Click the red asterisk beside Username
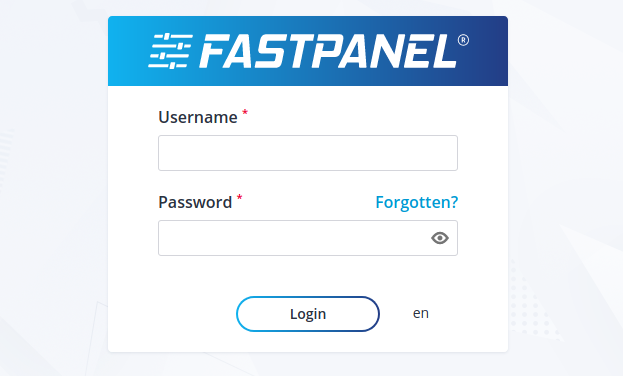 click(x=245, y=112)
